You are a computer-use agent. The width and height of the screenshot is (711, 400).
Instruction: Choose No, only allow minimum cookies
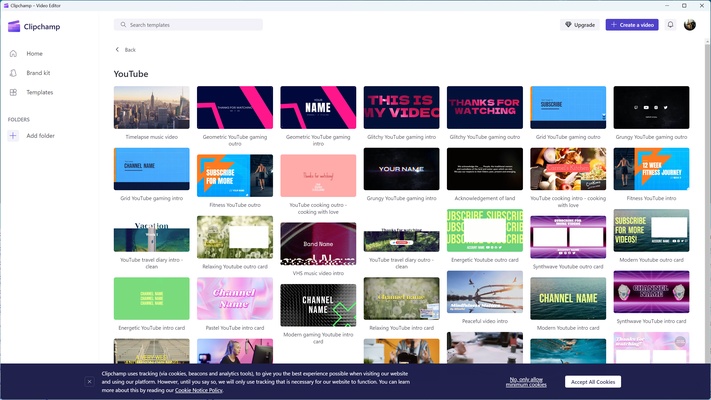(x=526, y=382)
